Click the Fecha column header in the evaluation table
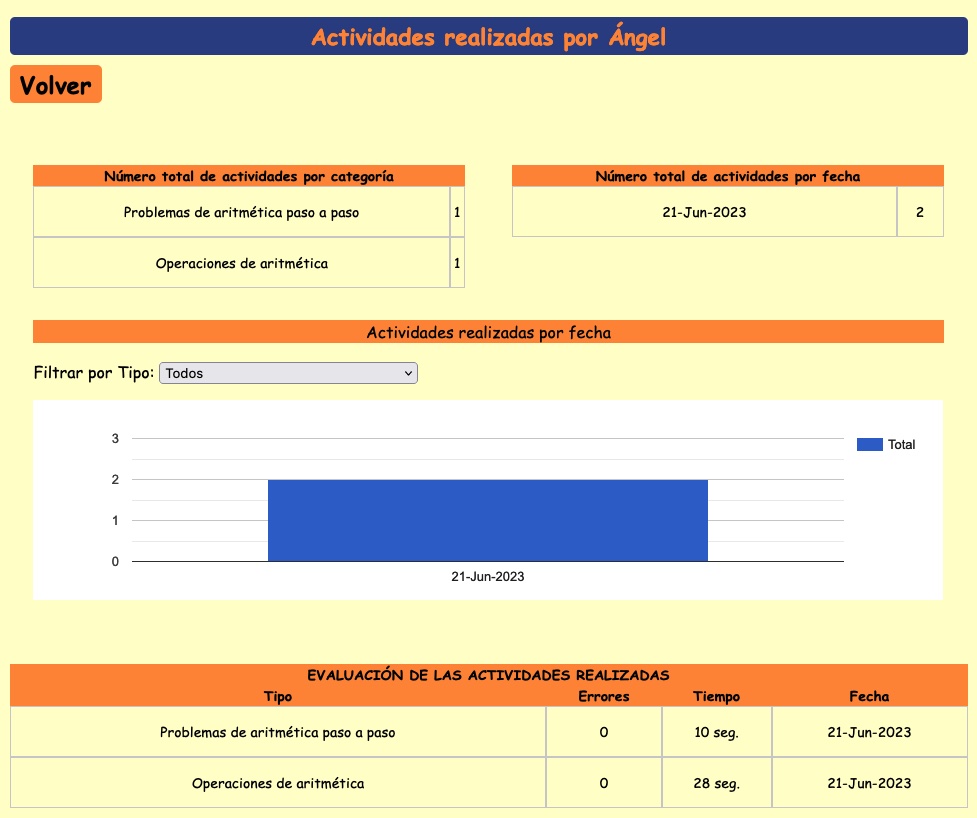This screenshot has width=977, height=818. pos(869,696)
